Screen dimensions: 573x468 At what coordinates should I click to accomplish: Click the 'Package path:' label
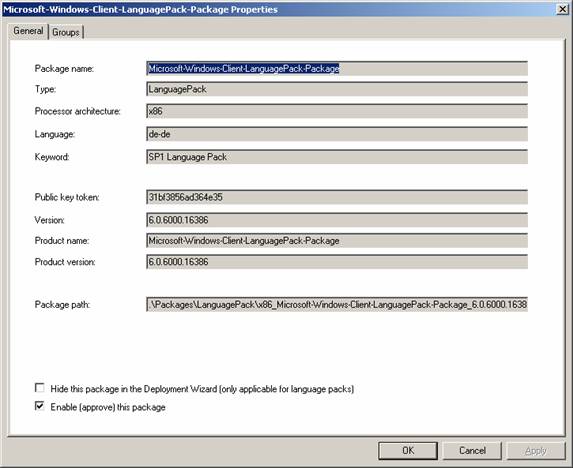62,304
